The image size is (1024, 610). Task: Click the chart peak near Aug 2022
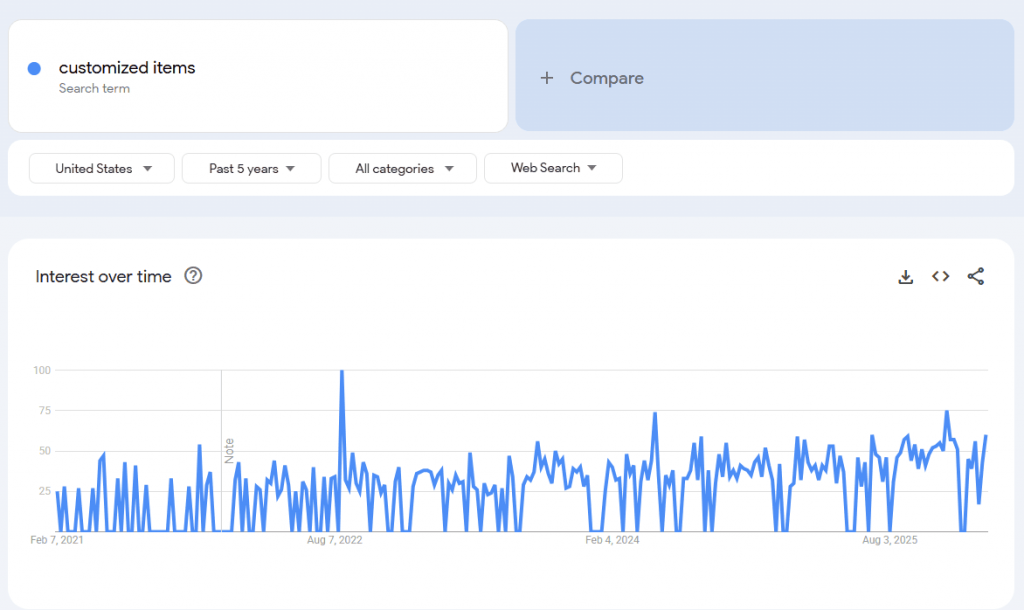click(x=340, y=370)
